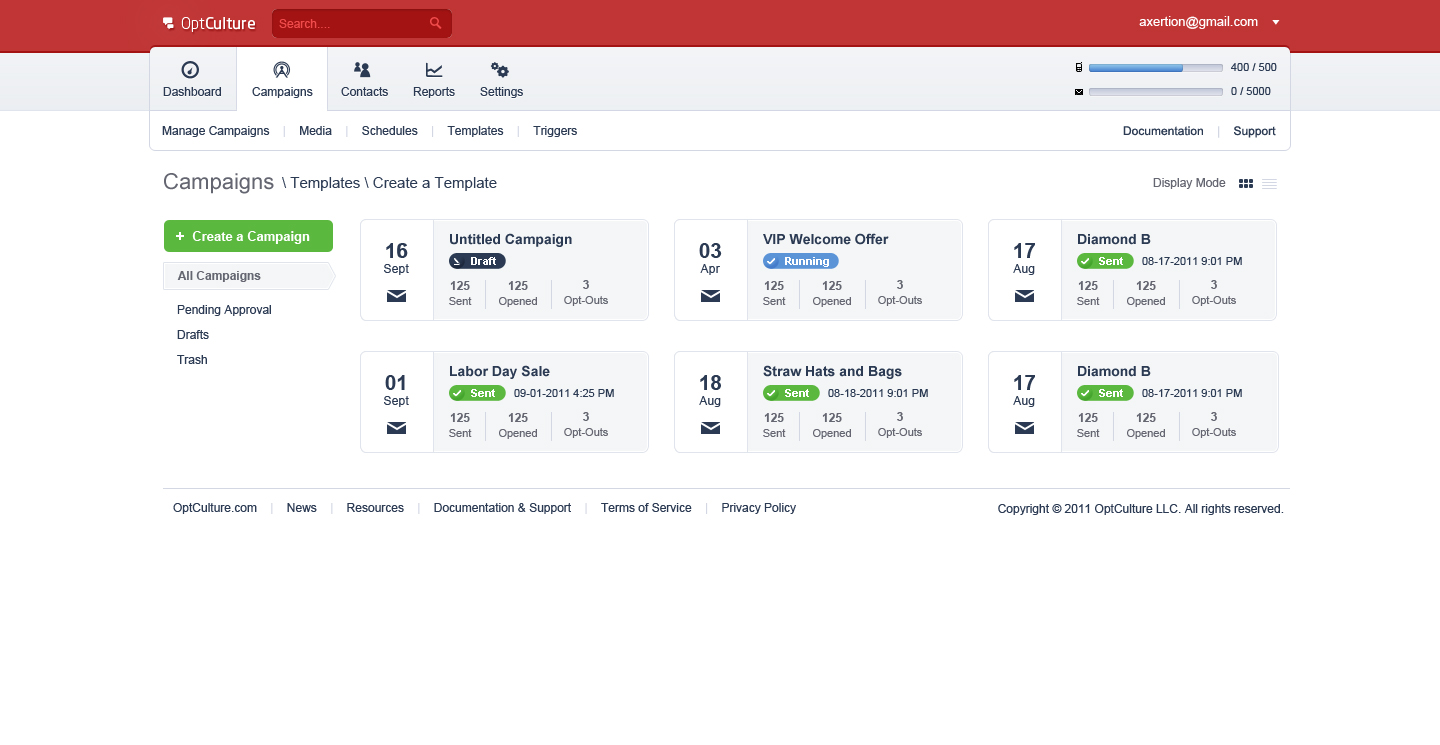Select All Campaigns in the sidebar
The height and width of the screenshot is (745, 1440).
click(x=248, y=276)
